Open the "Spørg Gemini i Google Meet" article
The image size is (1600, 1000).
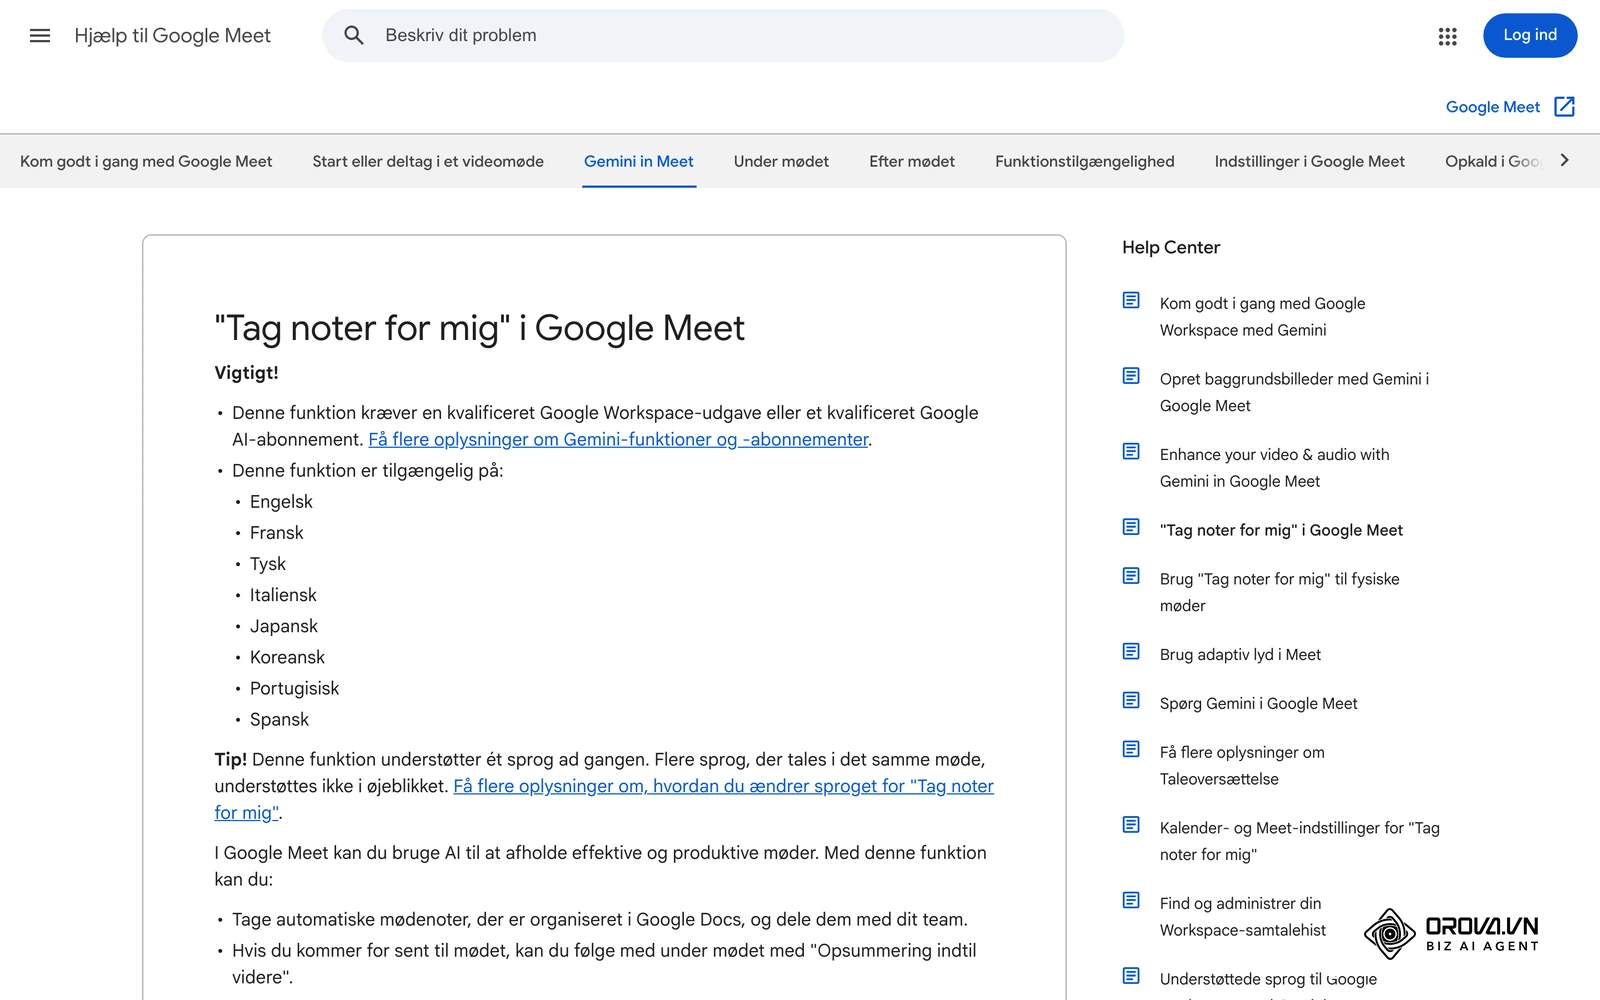tap(1258, 703)
